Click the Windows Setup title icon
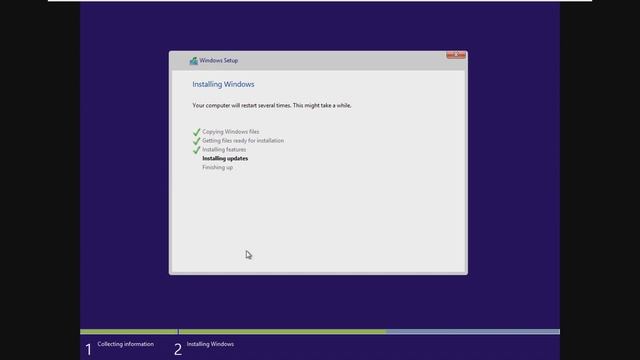The image size is (640, 360). click(x=193, y=61)
